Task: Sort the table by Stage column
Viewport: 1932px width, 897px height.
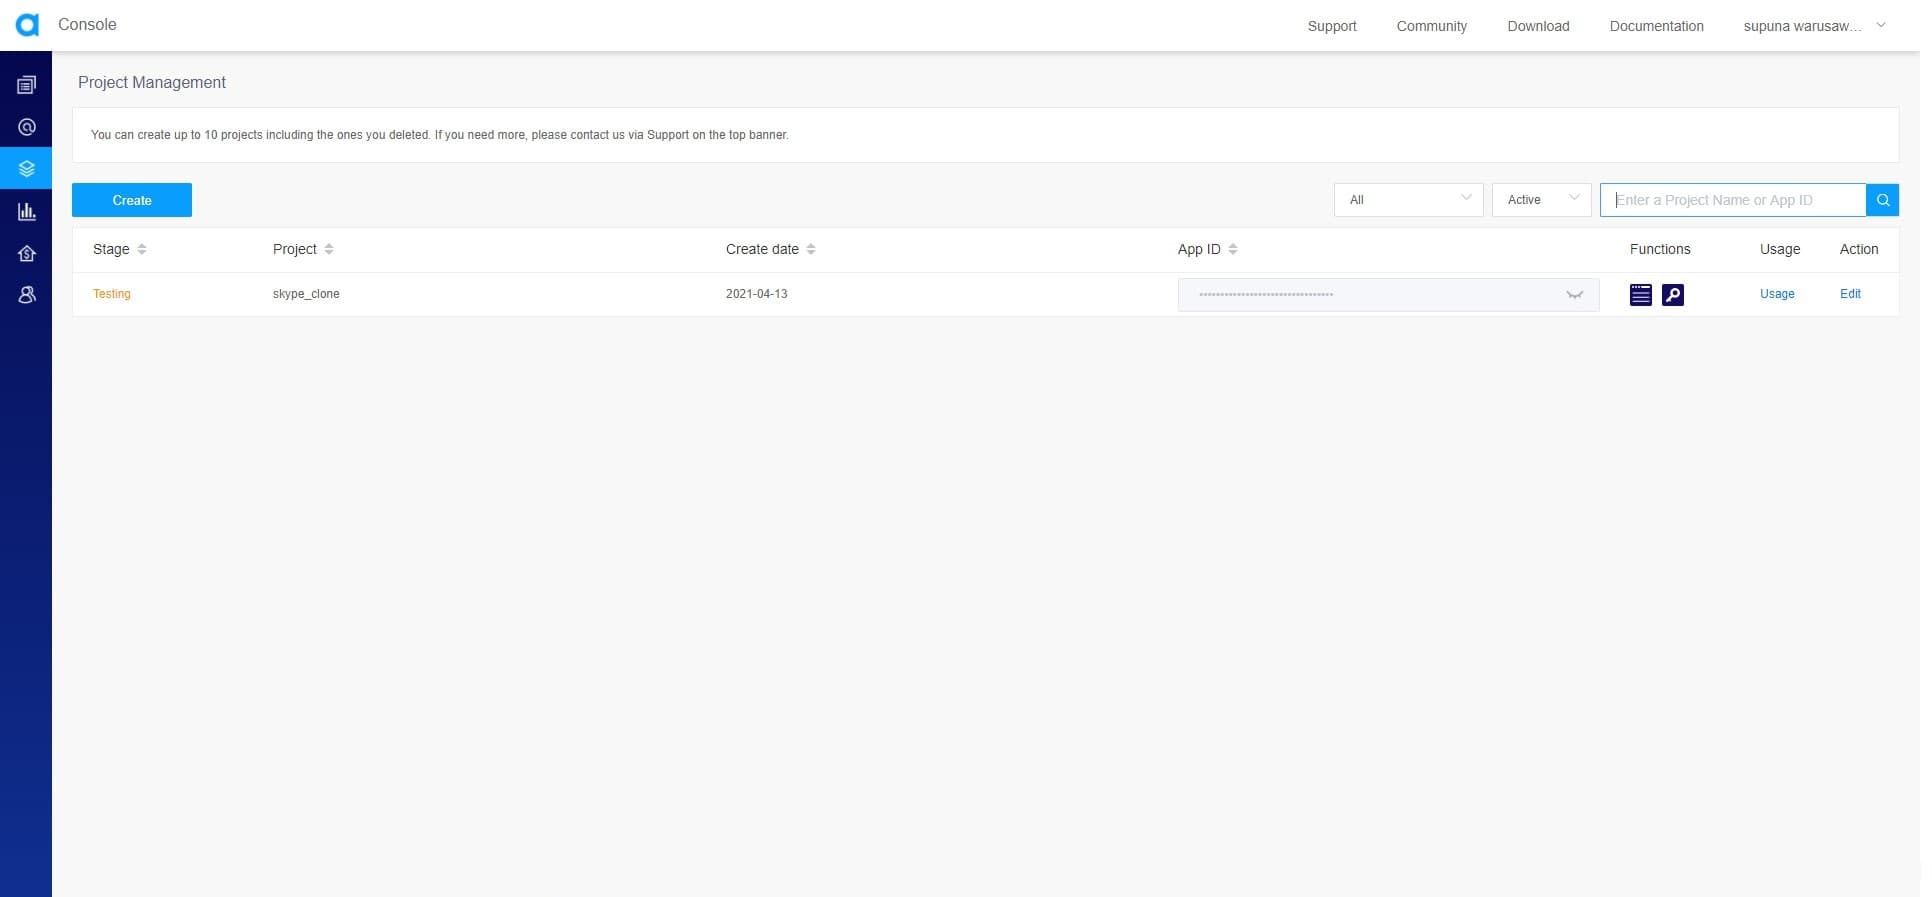Action: pyautogui.click(x=142, y=249)
